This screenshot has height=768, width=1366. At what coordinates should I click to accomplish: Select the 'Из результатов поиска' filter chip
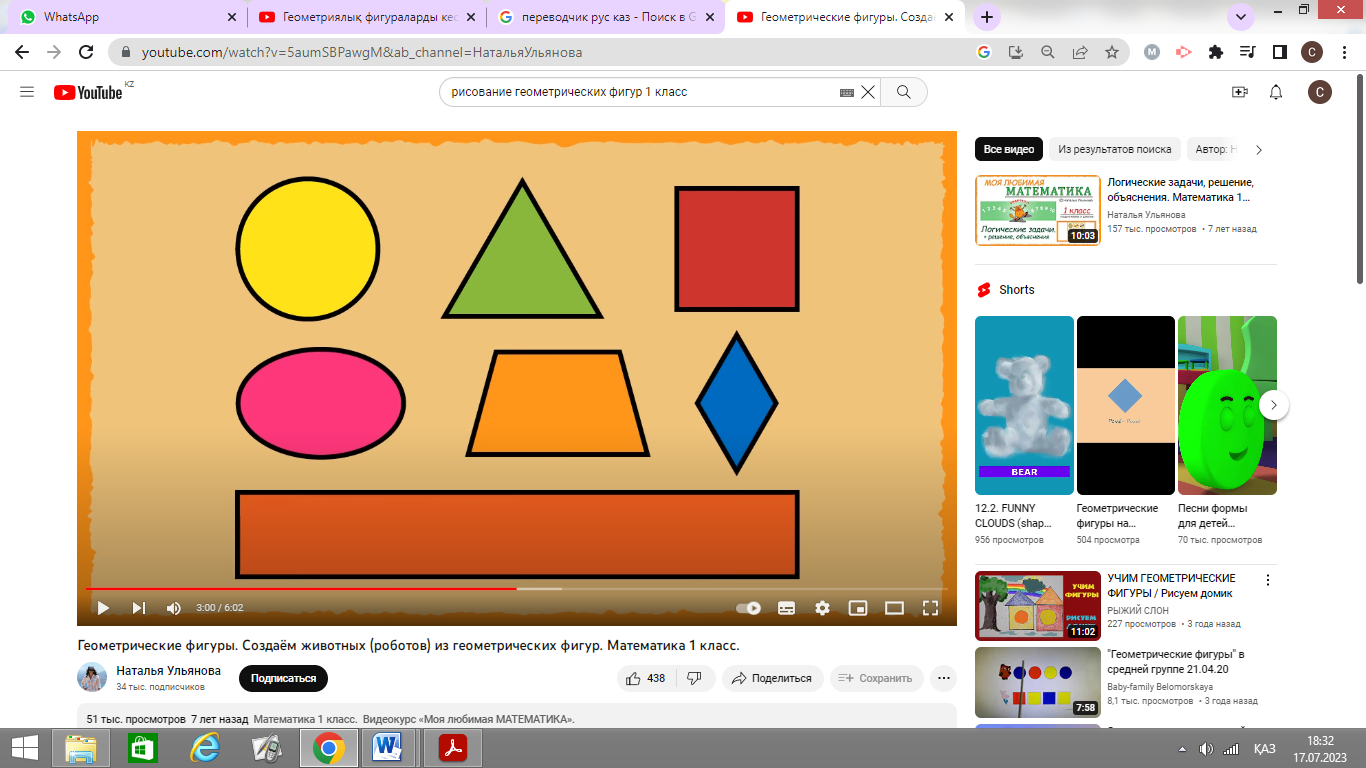click(1114, 150)
